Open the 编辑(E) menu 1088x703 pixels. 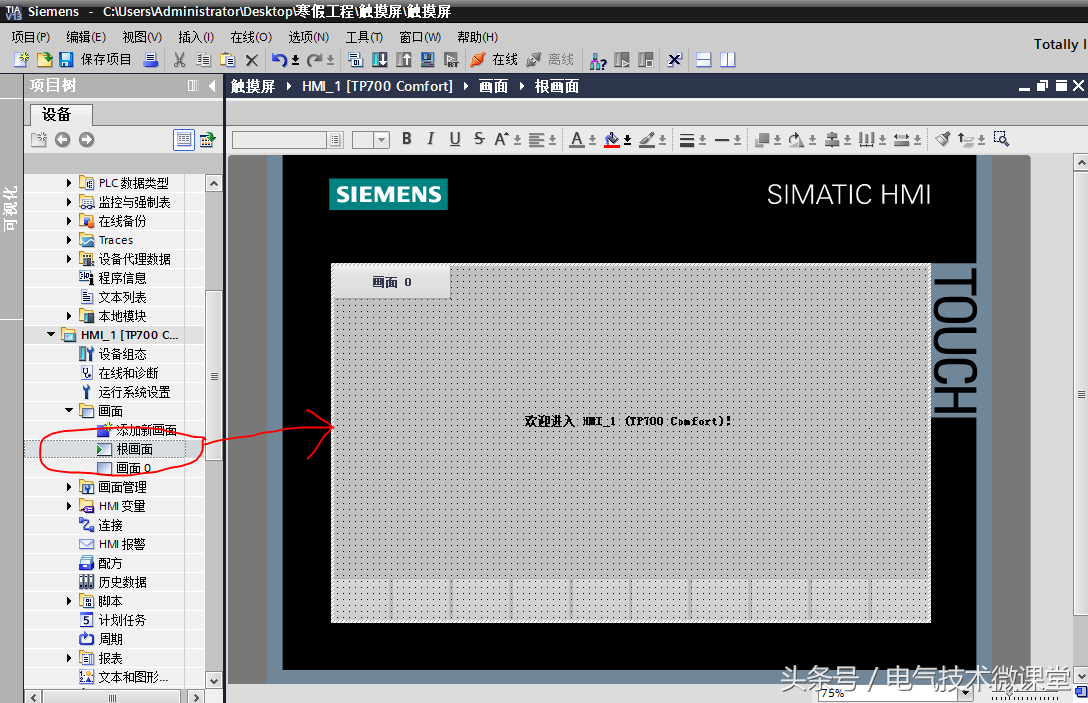coord(86,37)
